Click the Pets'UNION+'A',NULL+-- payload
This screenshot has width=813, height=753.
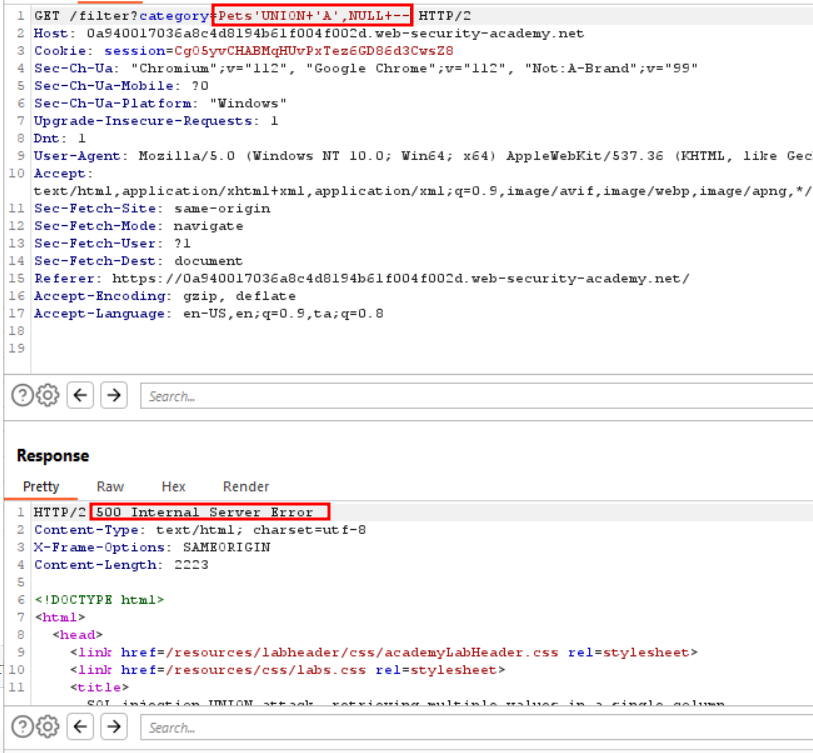(x=313, y=16)
